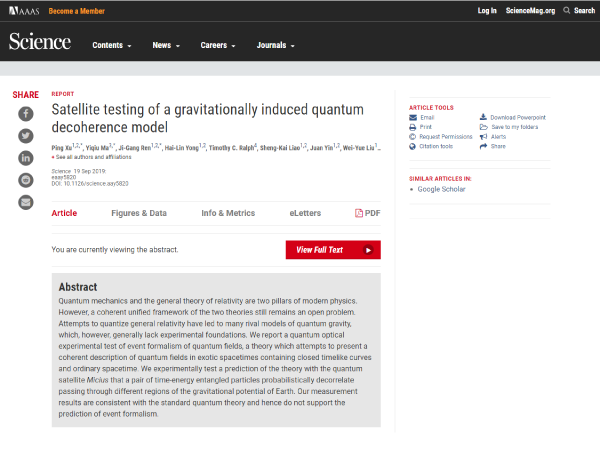The height and width of the screenshot is (469, 600).
Task: Open Citation tools globe icon
Action: pos(412,146)
